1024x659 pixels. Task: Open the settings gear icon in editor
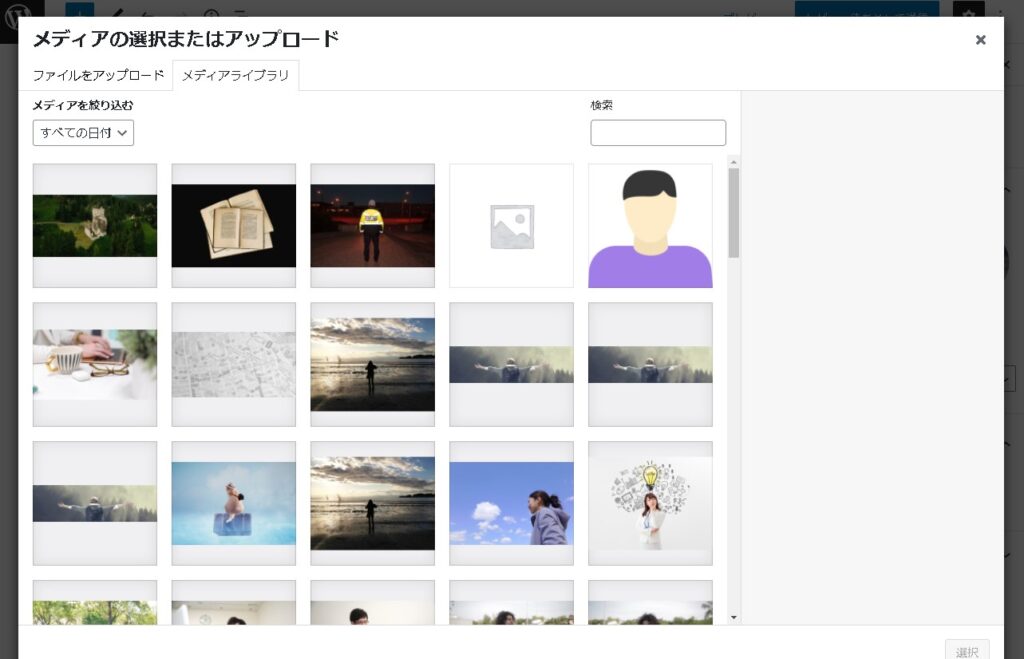pos(967,14)
